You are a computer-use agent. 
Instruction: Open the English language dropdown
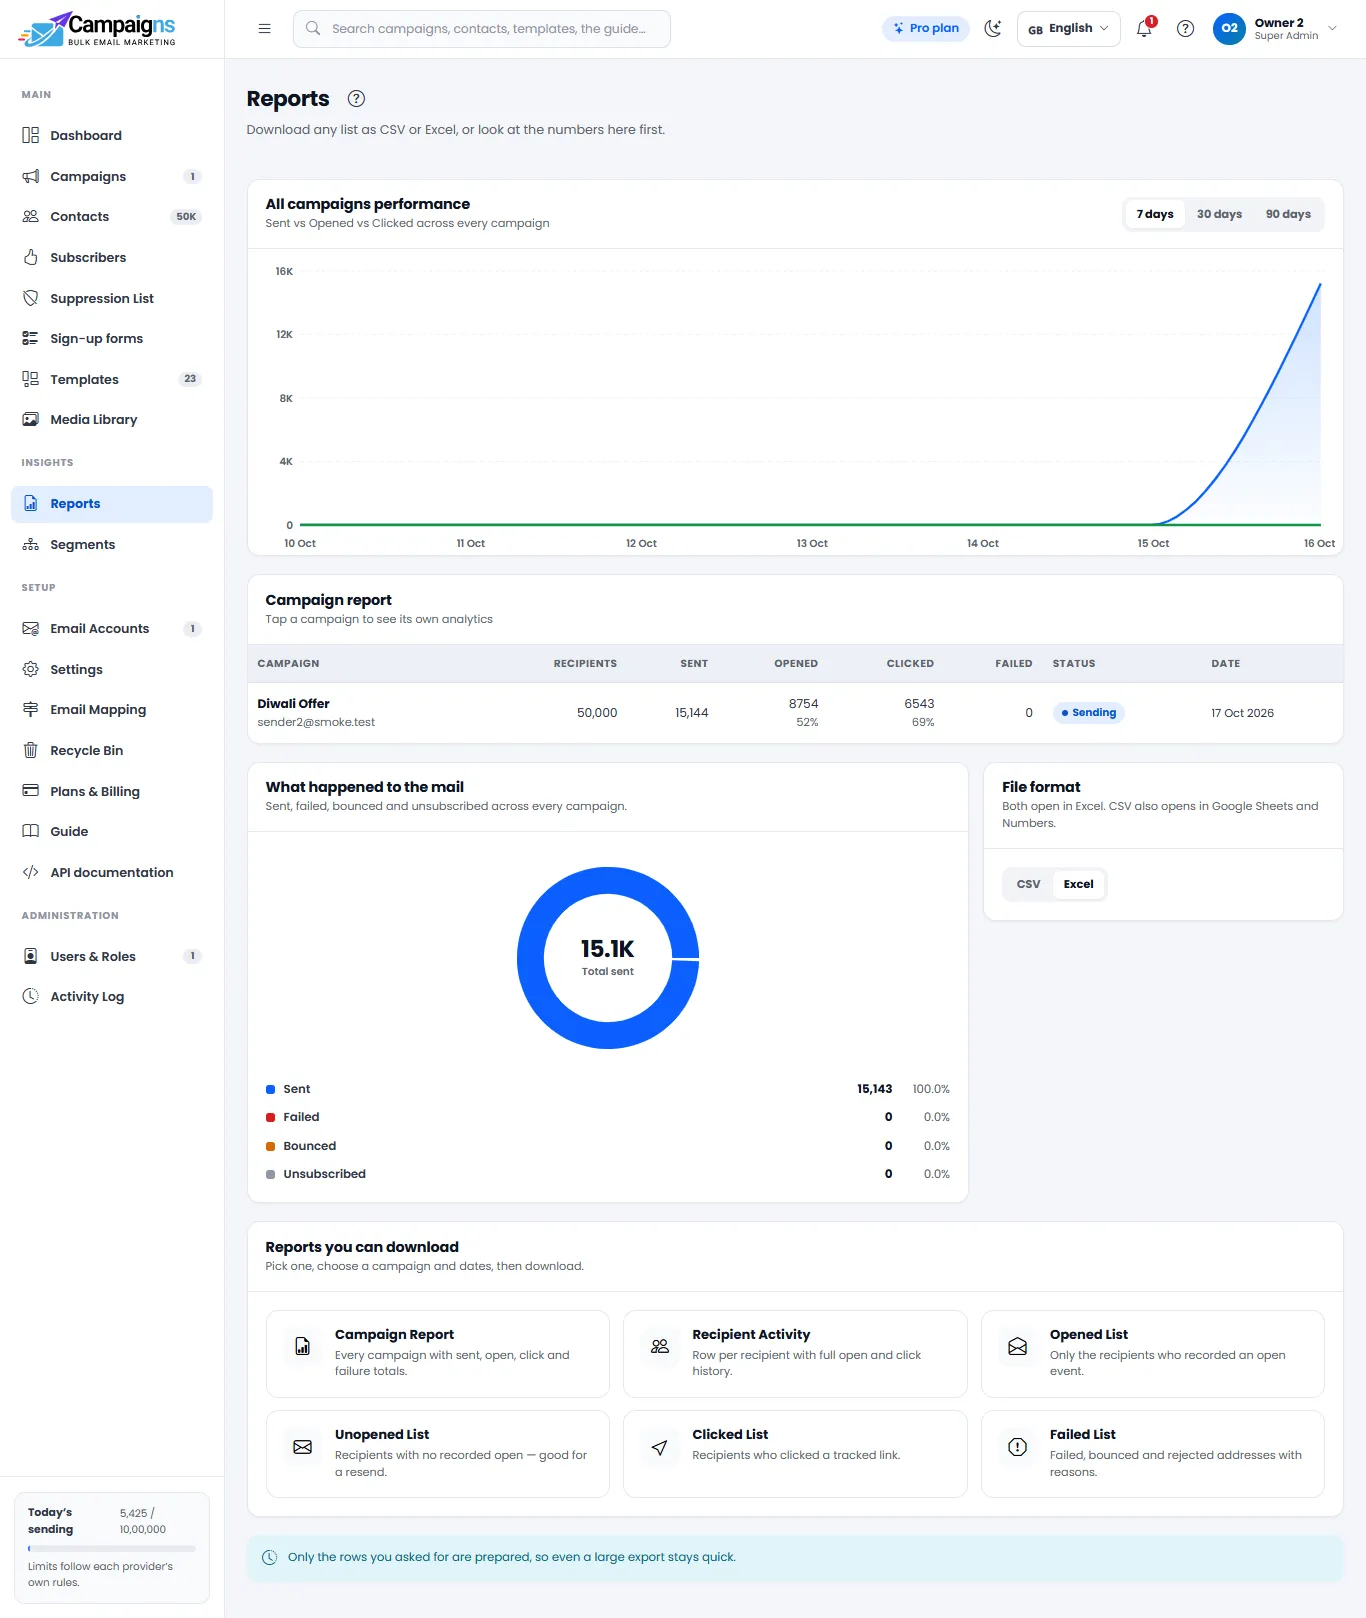tap(1068, 29)
